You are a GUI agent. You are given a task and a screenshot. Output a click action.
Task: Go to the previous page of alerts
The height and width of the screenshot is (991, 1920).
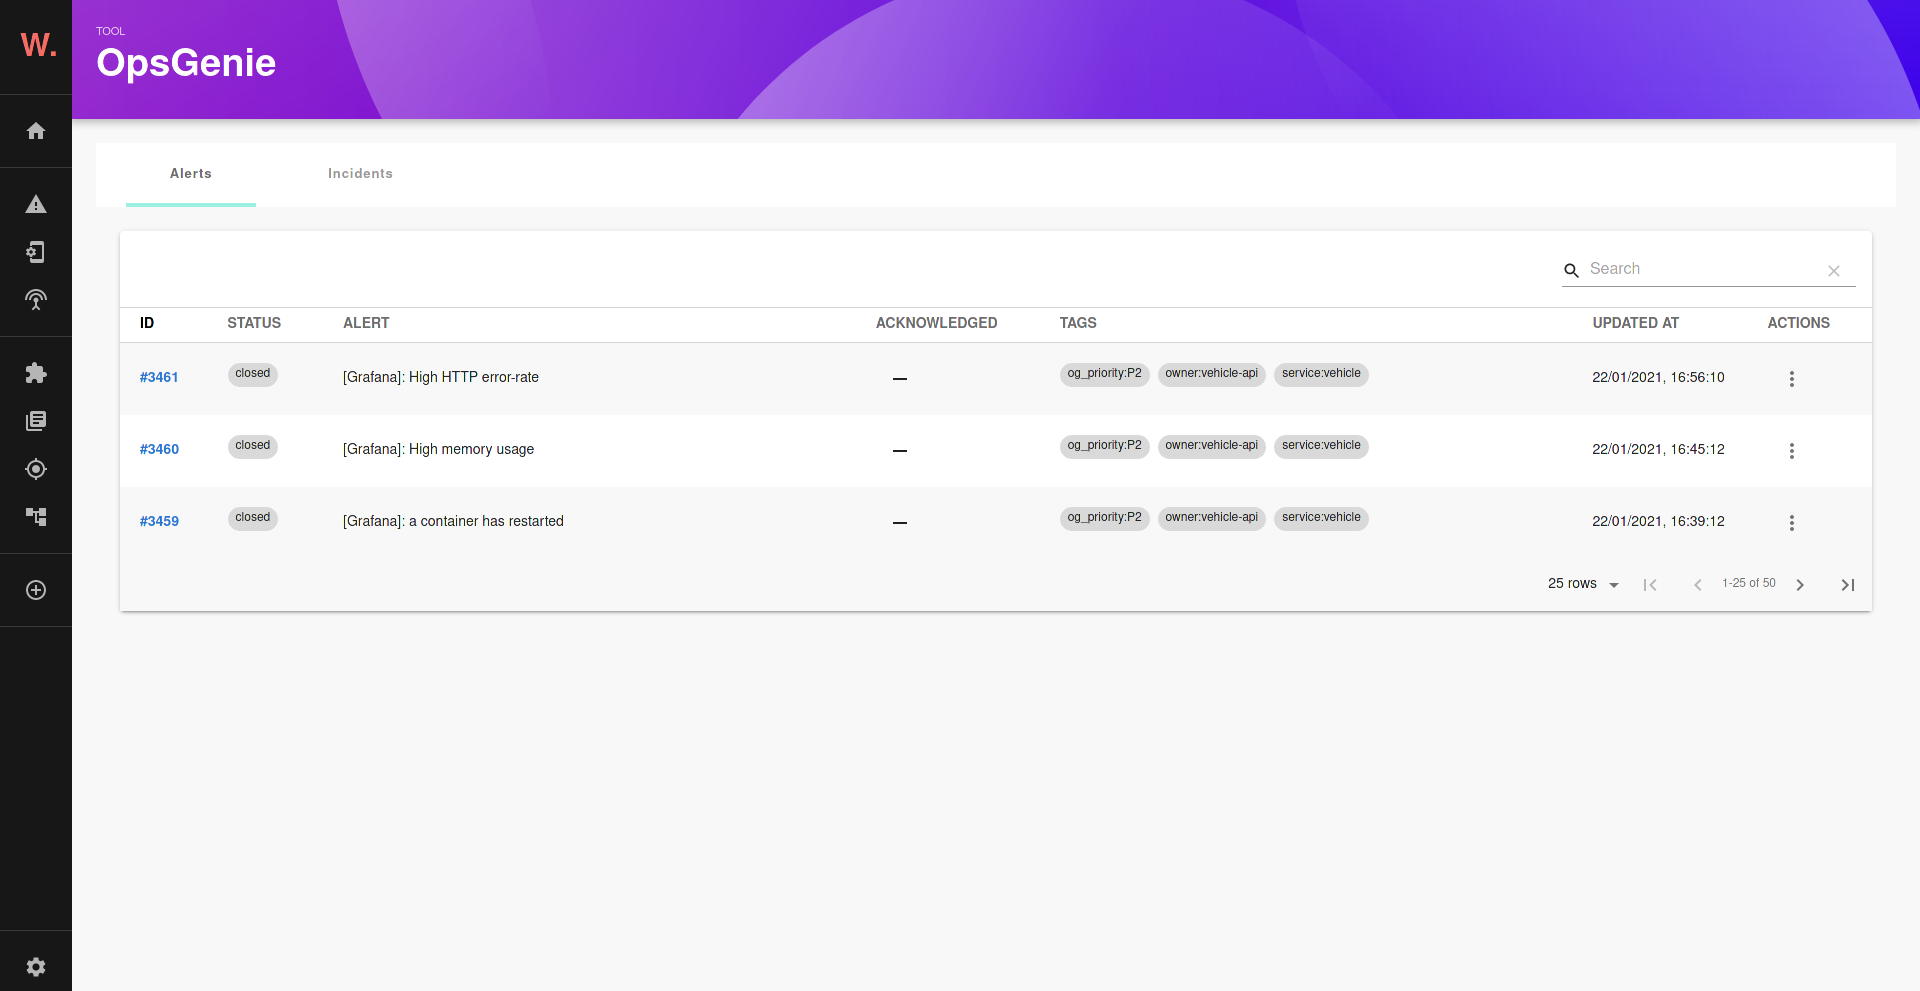coord(1698,585)
